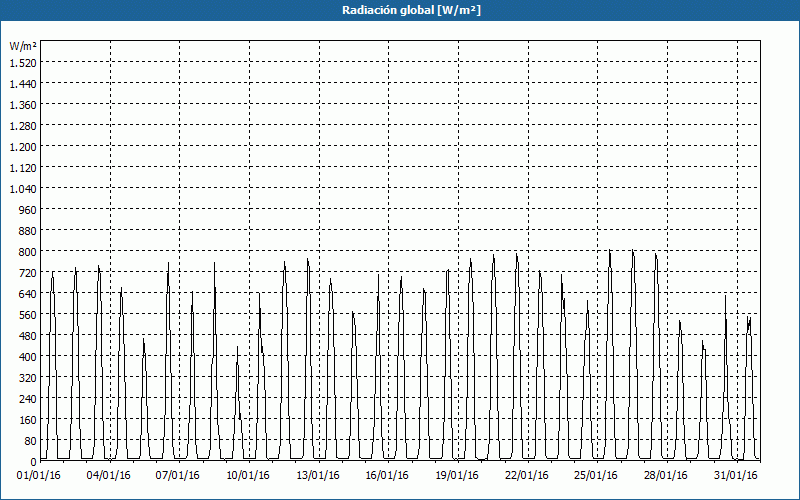Select the 1.200 y-axis value label
Viewport: 800px width, 500px height.
tap(22, 146)
